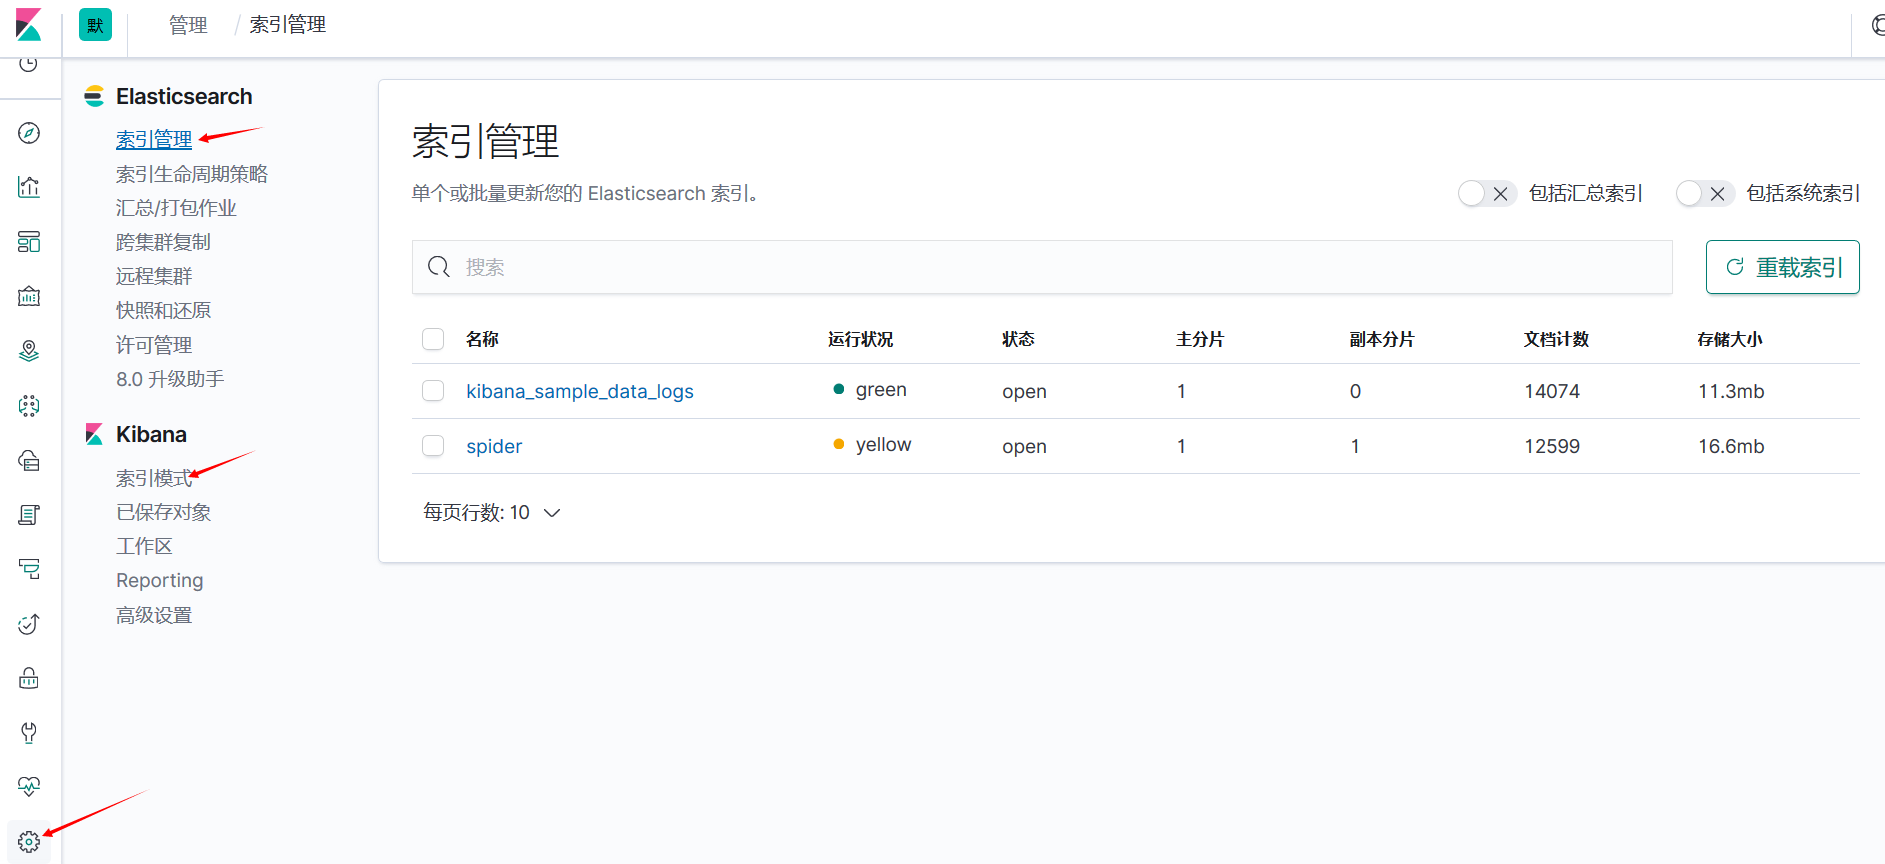Open 索引模式 under Kibana
Screen dimensions: 1885x864
click(154, 478)
